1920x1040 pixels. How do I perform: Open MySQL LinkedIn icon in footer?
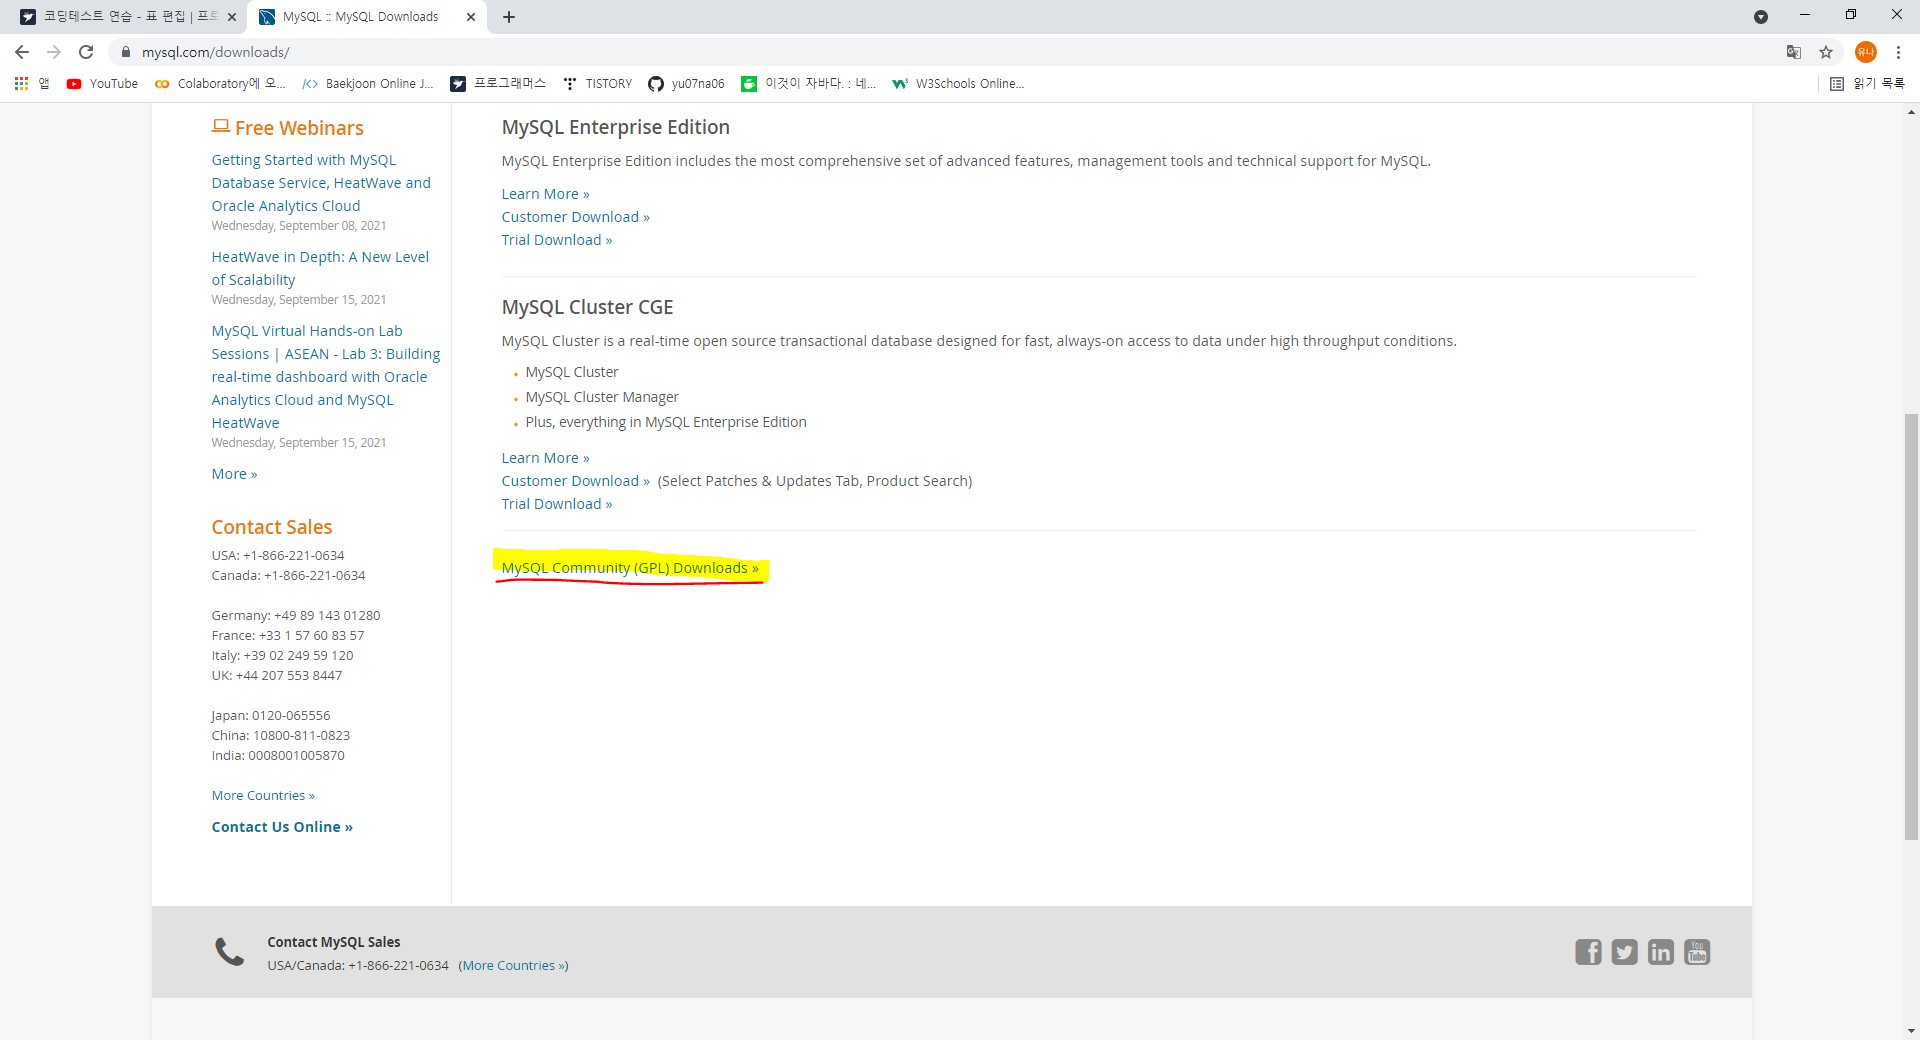(x=1660, y=952)
